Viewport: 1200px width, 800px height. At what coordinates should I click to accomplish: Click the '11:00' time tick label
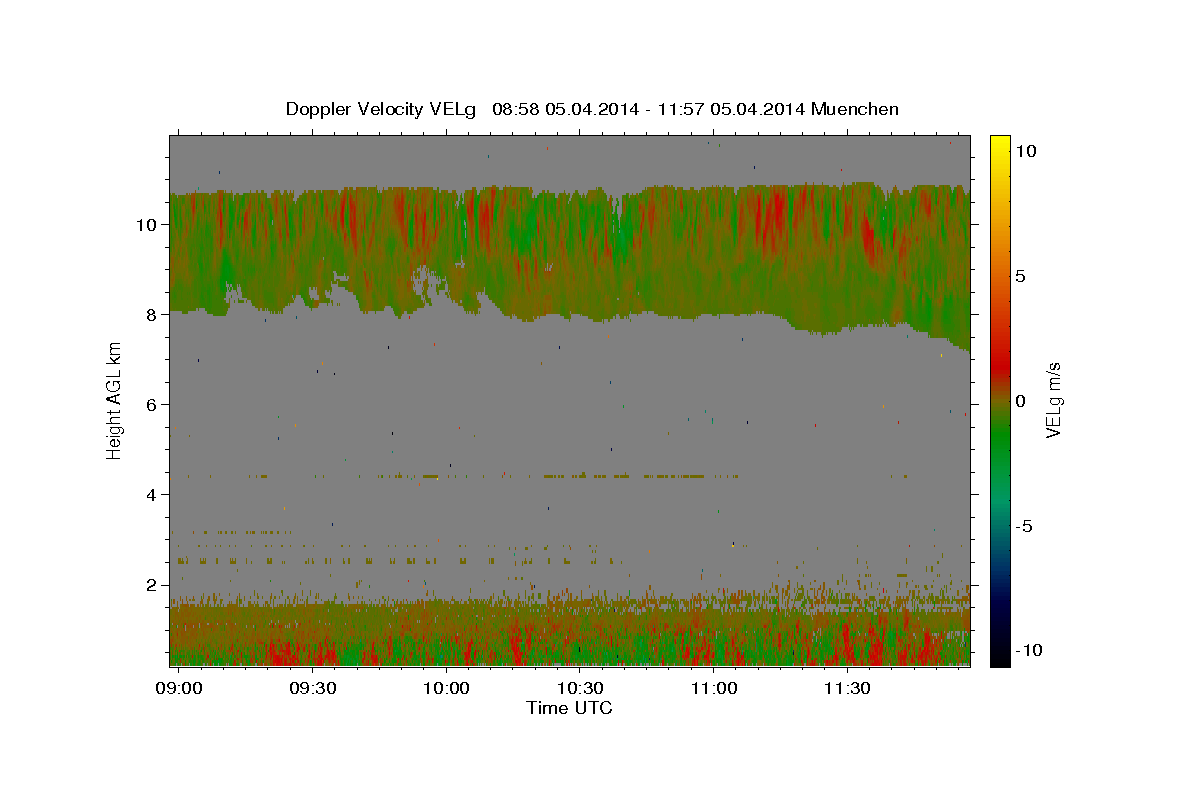coord(714,689)
